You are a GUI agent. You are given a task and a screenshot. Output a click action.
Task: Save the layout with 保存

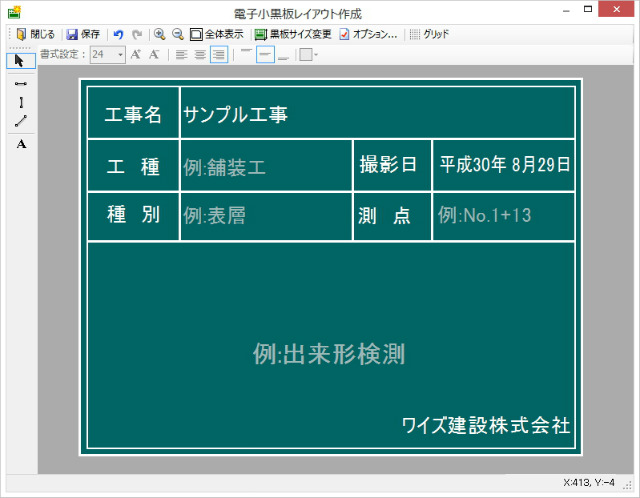(x=83, y=34)
